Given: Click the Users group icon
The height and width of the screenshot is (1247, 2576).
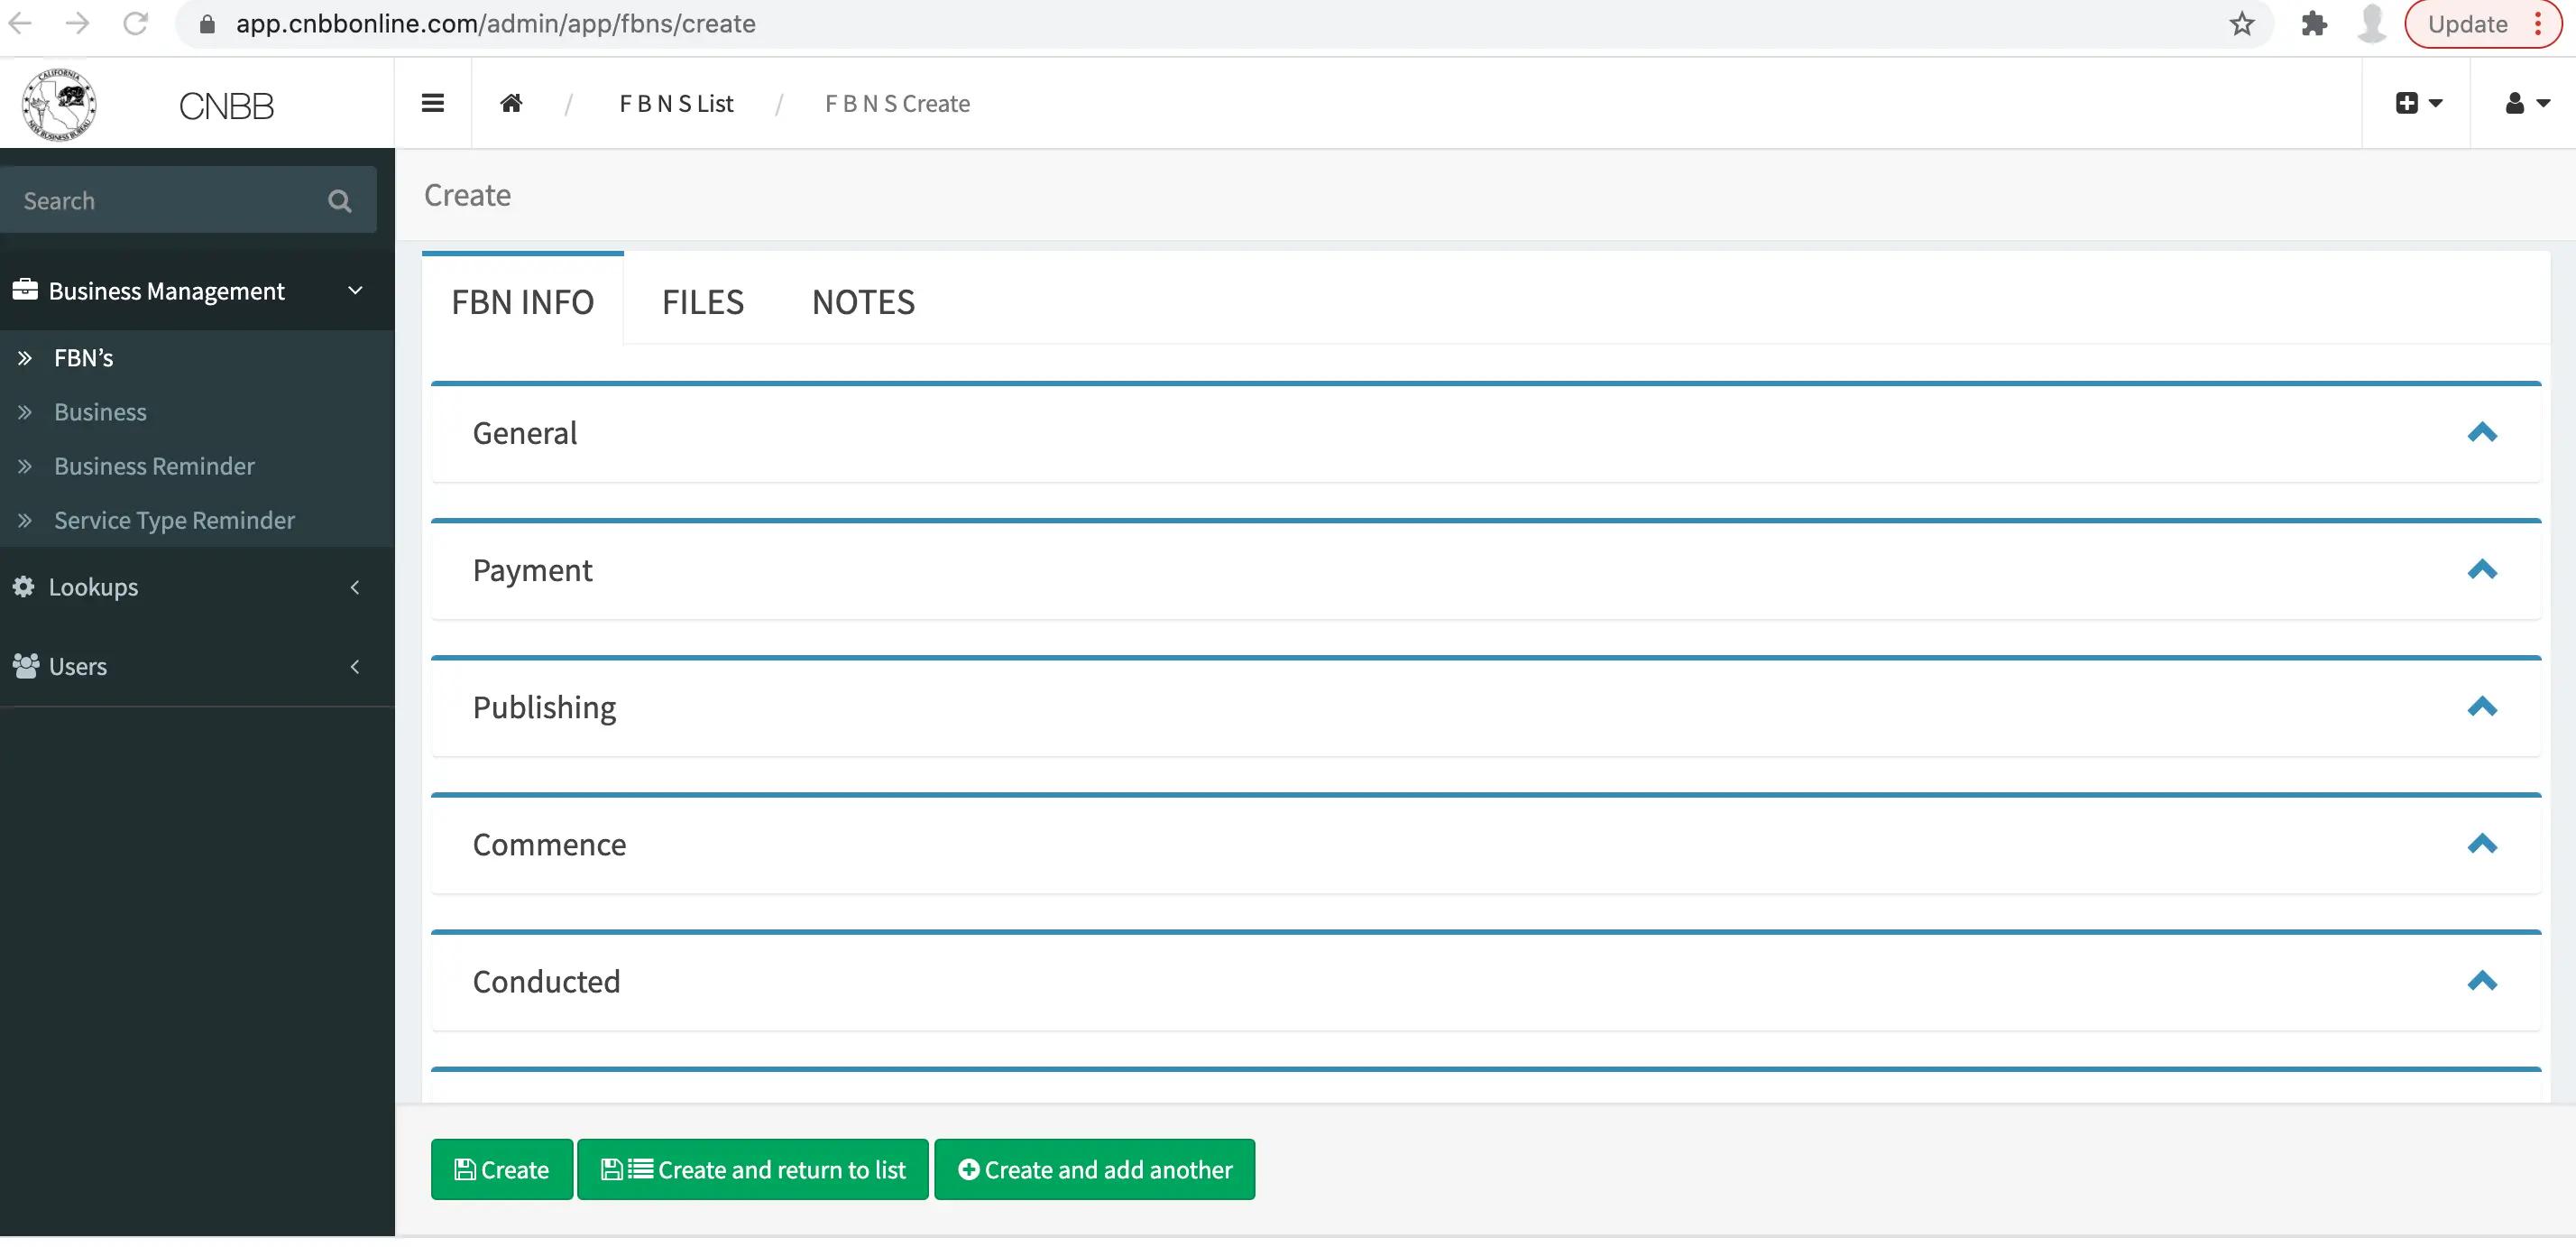Looking at the screenshot, I should (23, 666).
